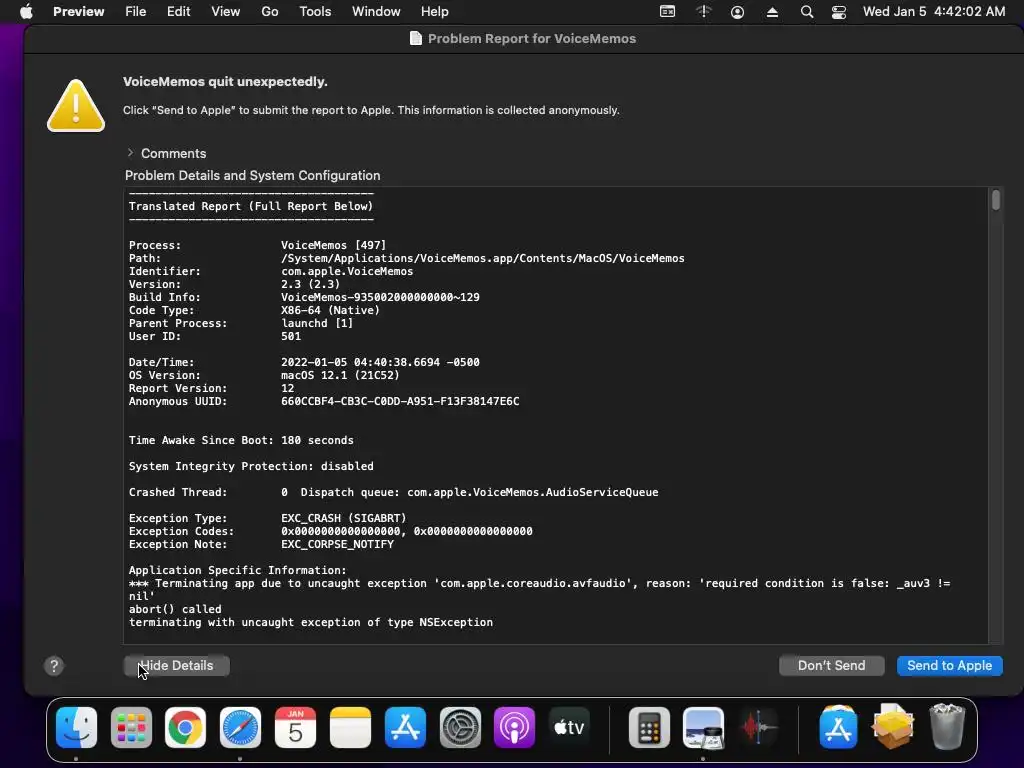The height and width of the screenshot is (768, 1024).
Task: Open Podcasts from the Dock
Action: coord(514,727)
